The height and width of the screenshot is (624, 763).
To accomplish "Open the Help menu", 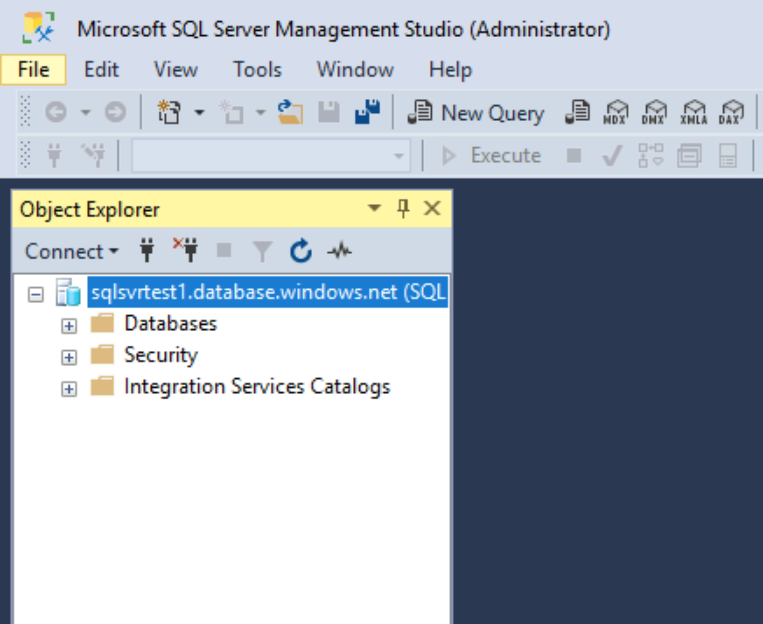I will pyautogui.click(x=450, y=70).
